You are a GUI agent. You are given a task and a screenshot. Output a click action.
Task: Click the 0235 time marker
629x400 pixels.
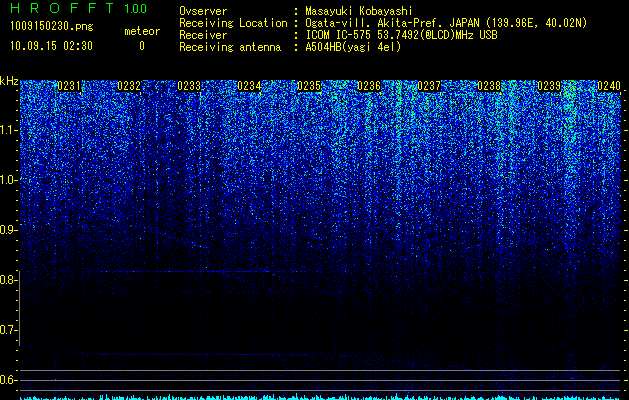[x=309, y=86]
